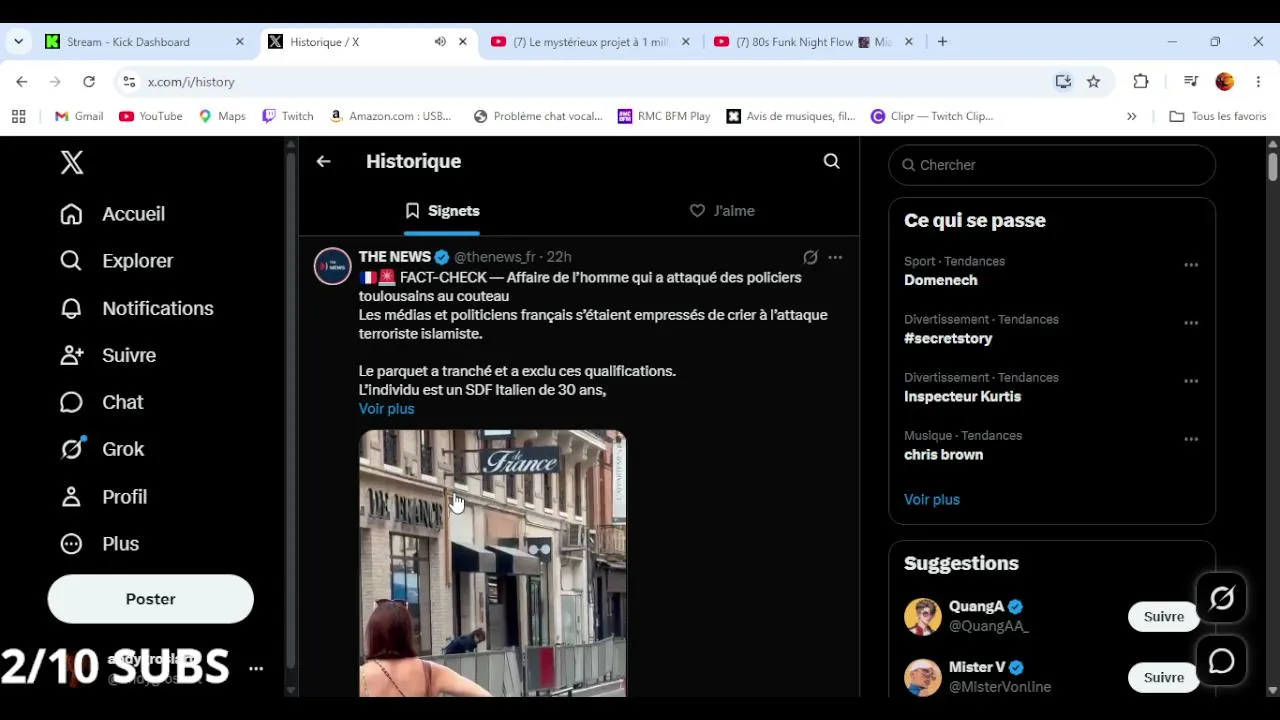Click the address bar URL
The height and width of the screenshot is (720, 1280).
191,82
